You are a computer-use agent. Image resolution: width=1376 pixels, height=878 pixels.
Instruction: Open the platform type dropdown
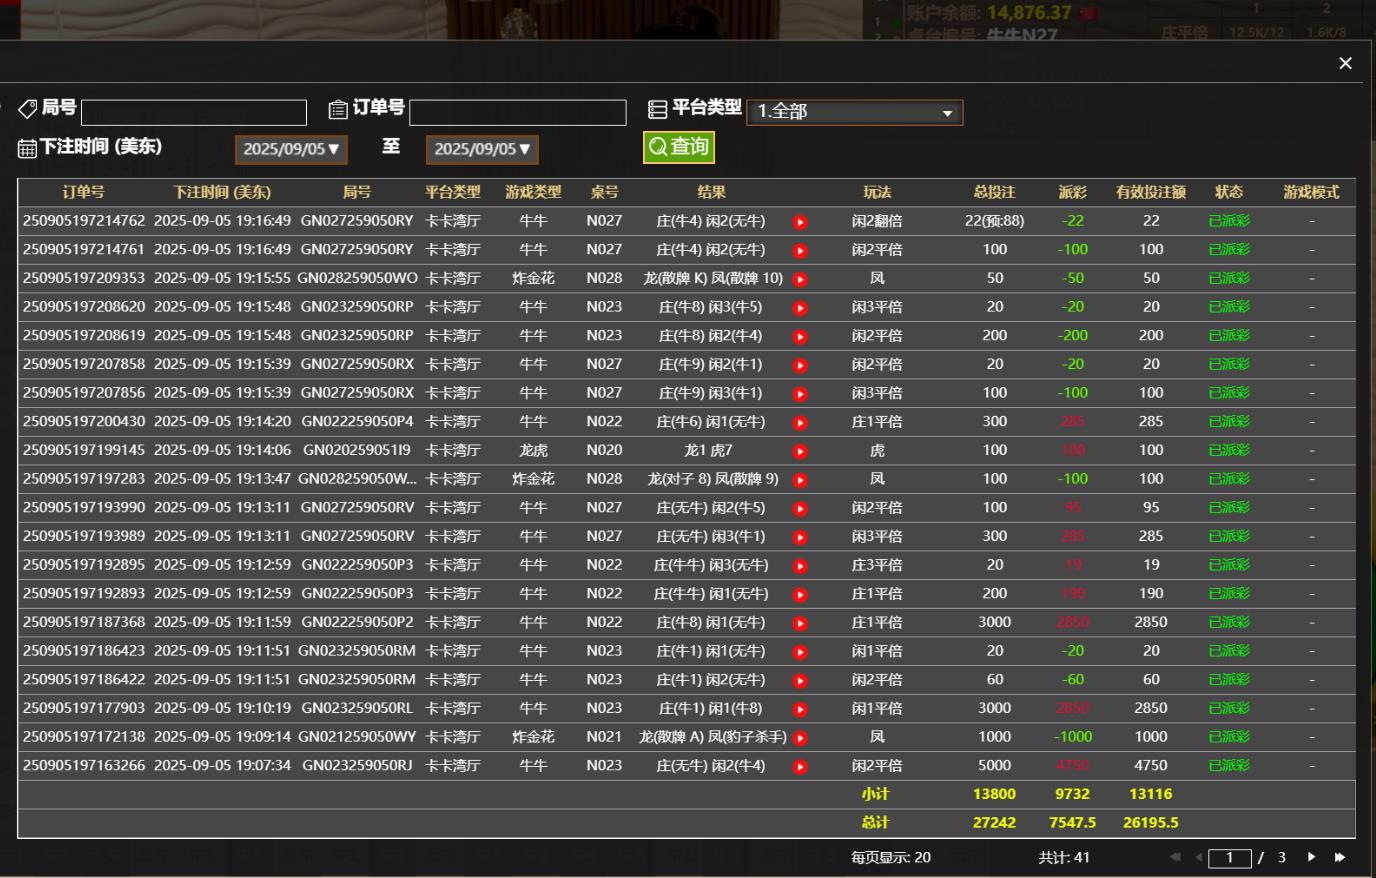point(854,112)
